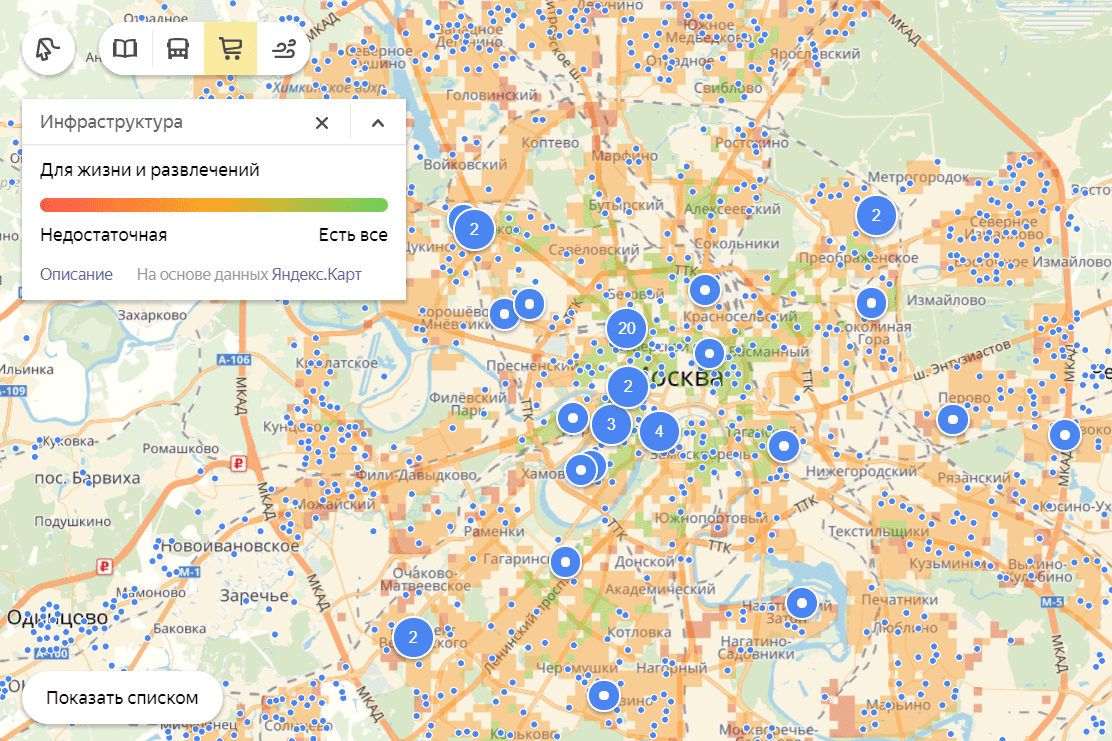The height and width of the screenshot is (741, 1112).
Task: Open the cluster marker labeled 3
Action: tap(611, 425)
